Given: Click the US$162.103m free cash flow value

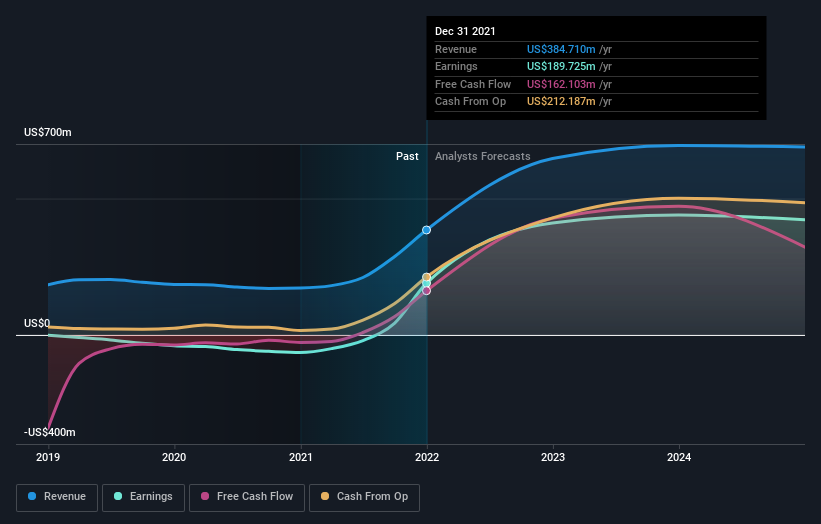Looking at the screenshot, I should (561, 84).
